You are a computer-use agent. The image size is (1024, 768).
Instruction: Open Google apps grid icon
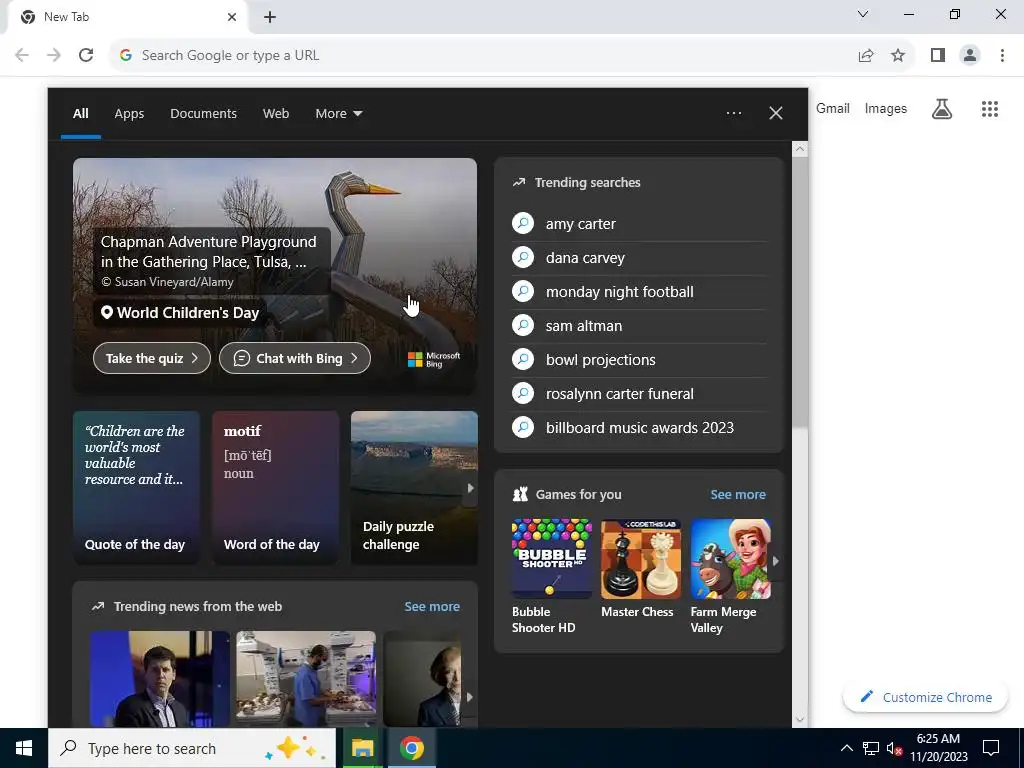pyautogui.click(x=990, y=109)
